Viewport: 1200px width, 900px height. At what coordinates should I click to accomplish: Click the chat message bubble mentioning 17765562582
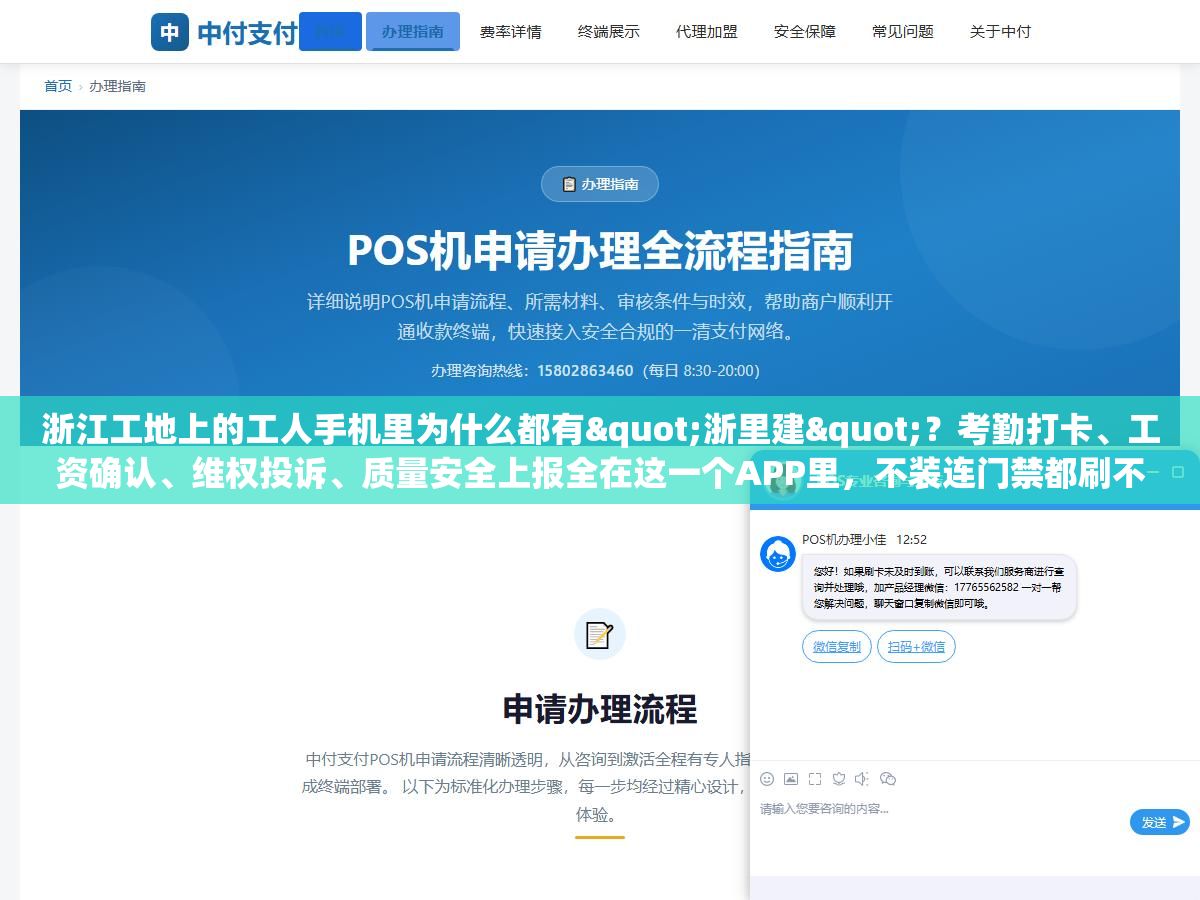[939, 586]
